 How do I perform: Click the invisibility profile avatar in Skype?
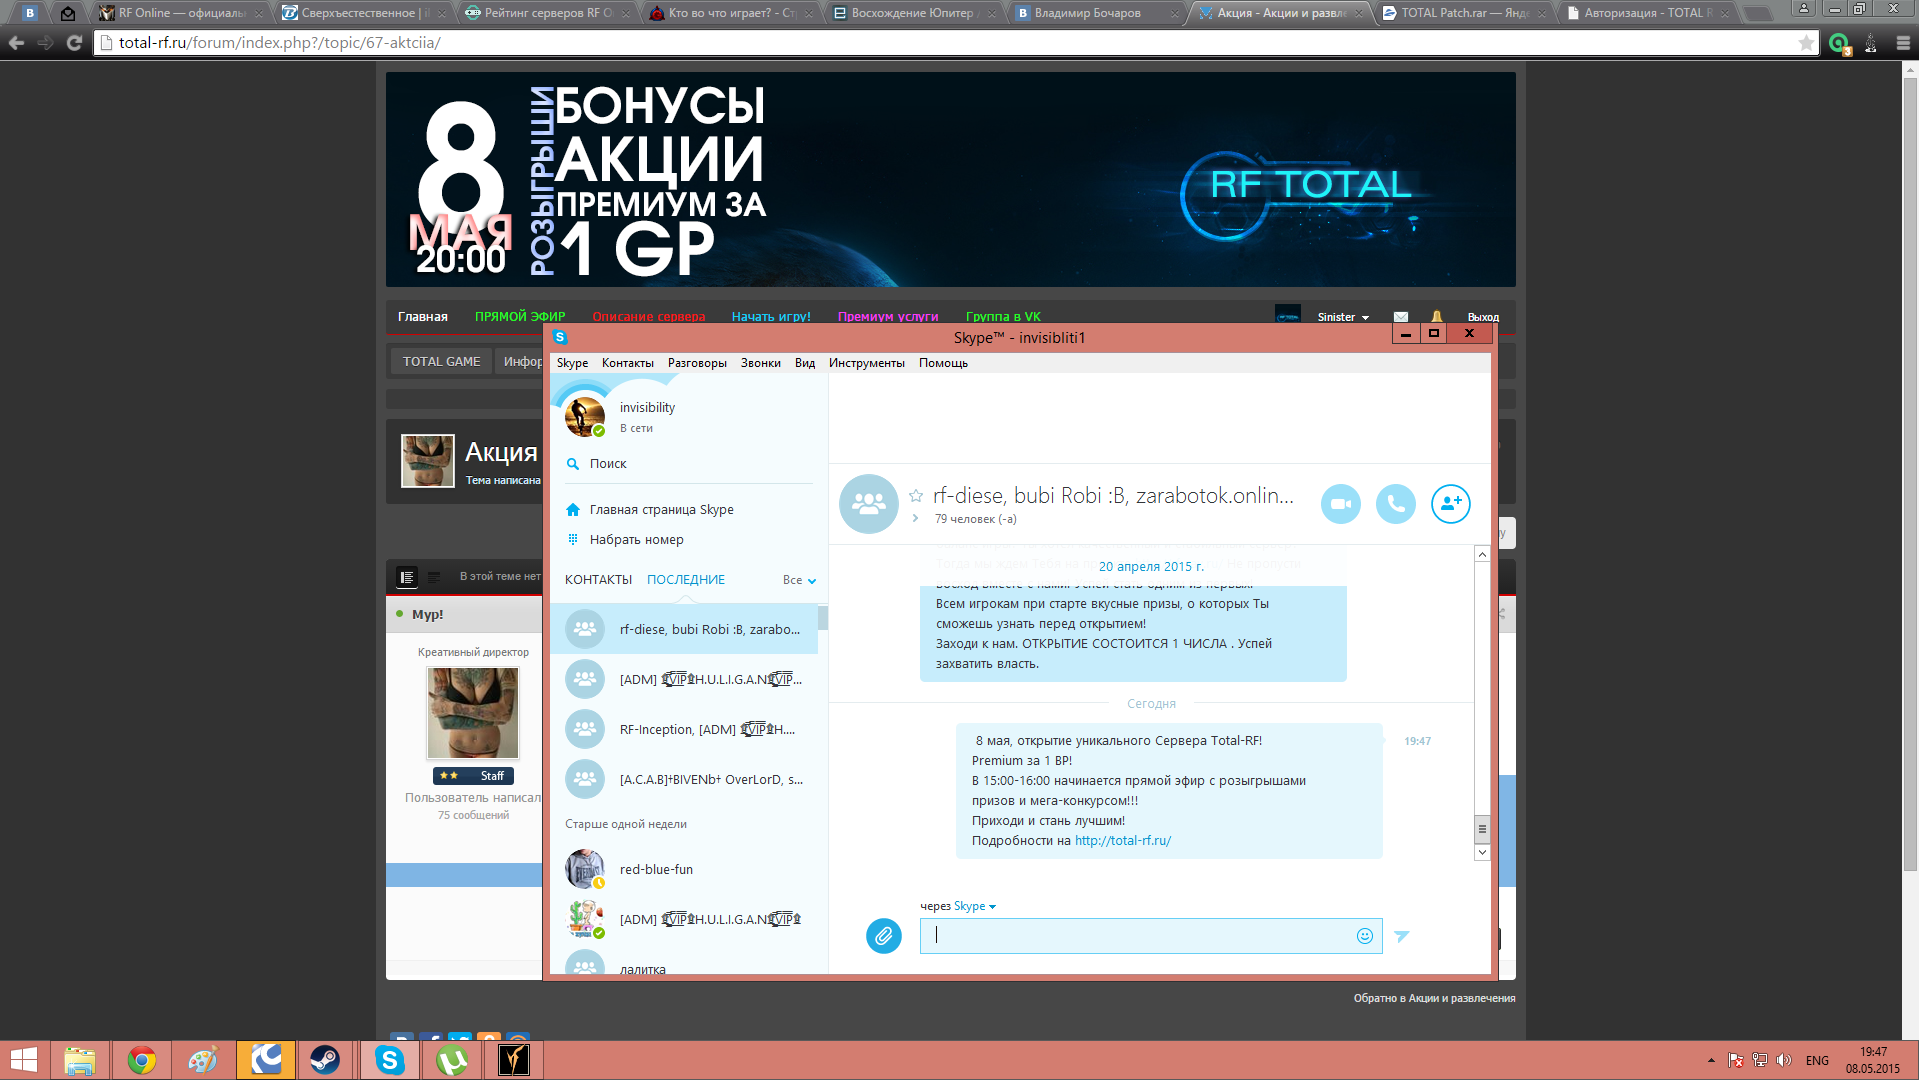(585, 416)
